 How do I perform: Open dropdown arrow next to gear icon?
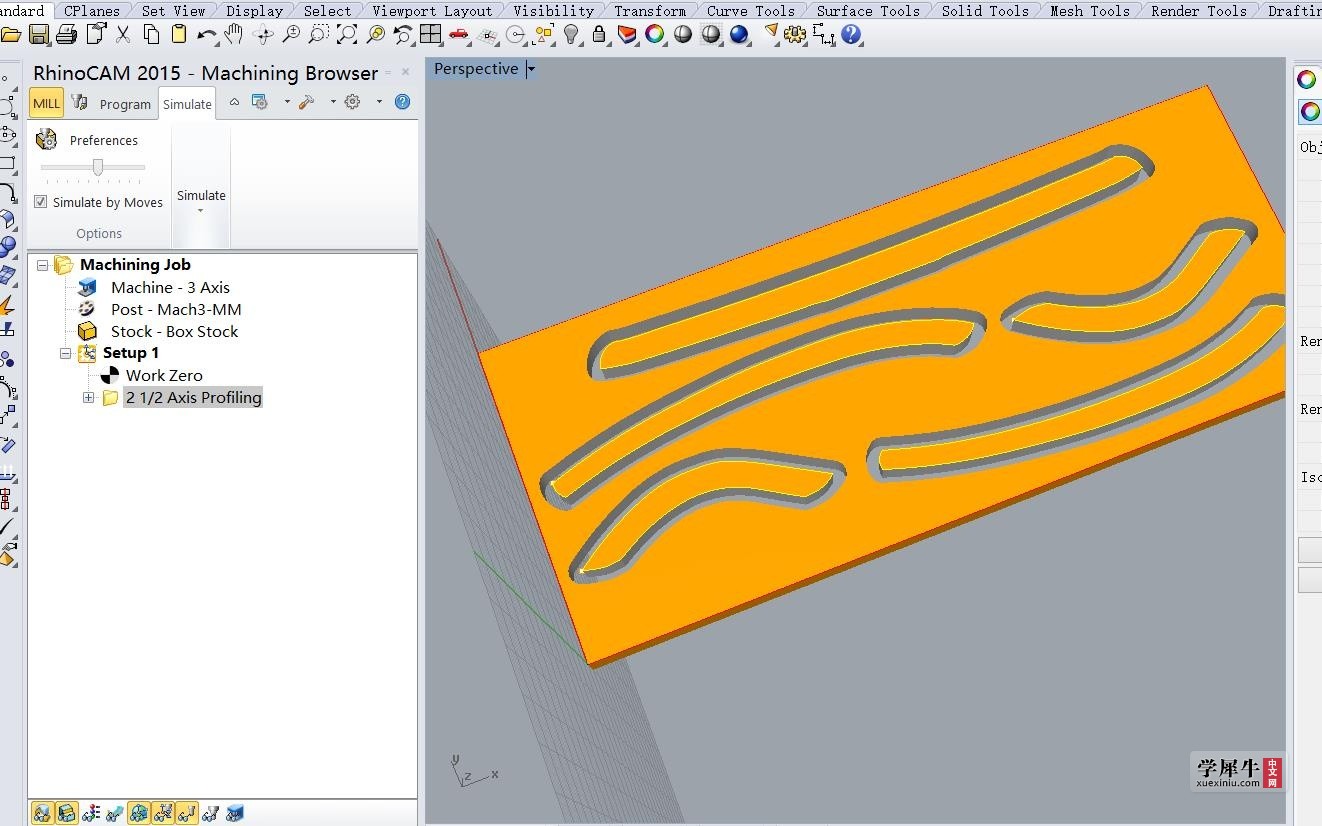pos(379,102)
